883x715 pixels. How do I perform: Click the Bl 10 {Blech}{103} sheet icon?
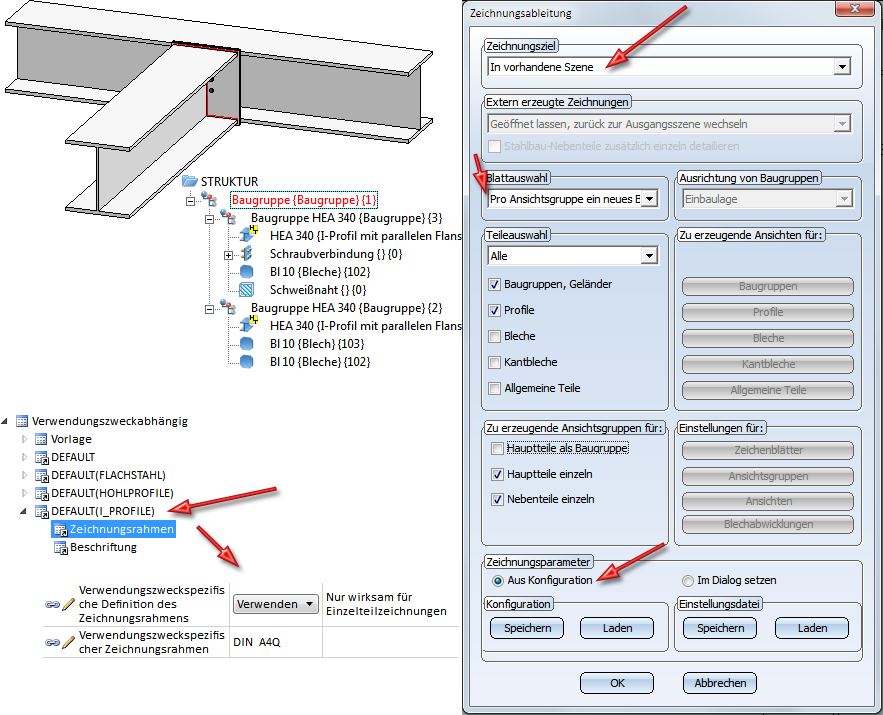click(246, 343)
